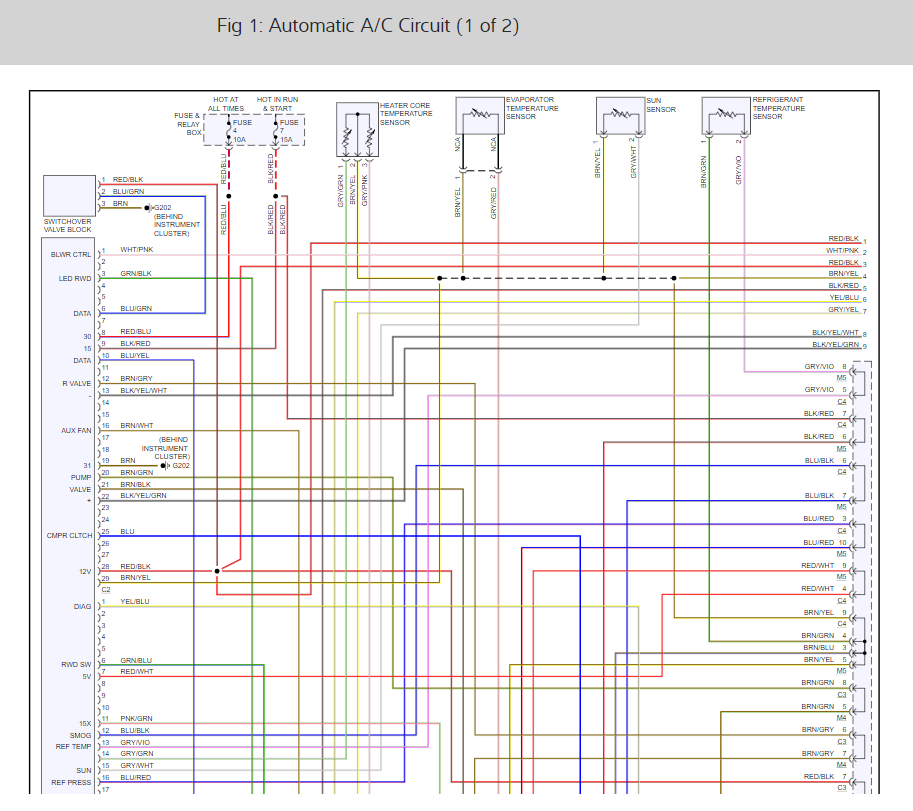Click the 'WHT/PNK 2' label on right edge

click(846, 251)
